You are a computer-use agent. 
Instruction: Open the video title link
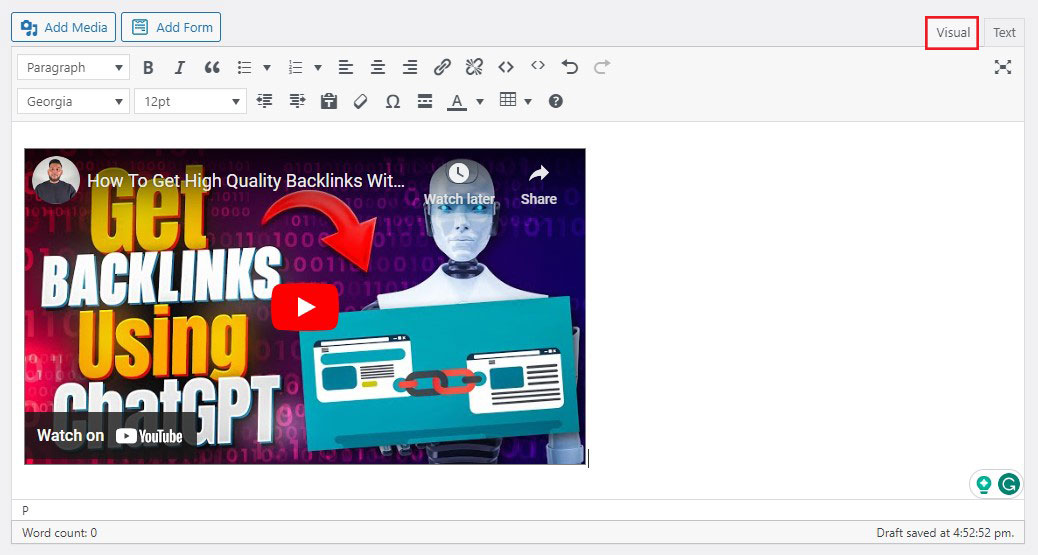pyautogui.click(x=246, y=181)
